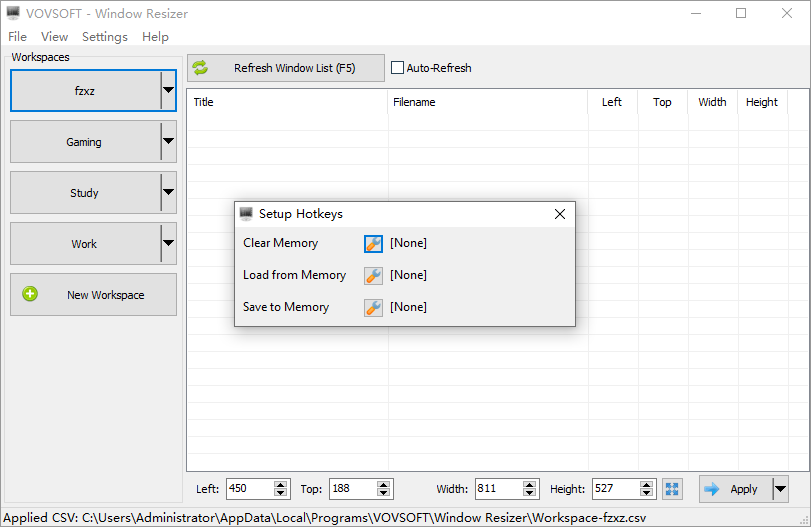811x527 pixels.
Task: Click the Applied CSV status bar text
Action: tap(325, 518)
